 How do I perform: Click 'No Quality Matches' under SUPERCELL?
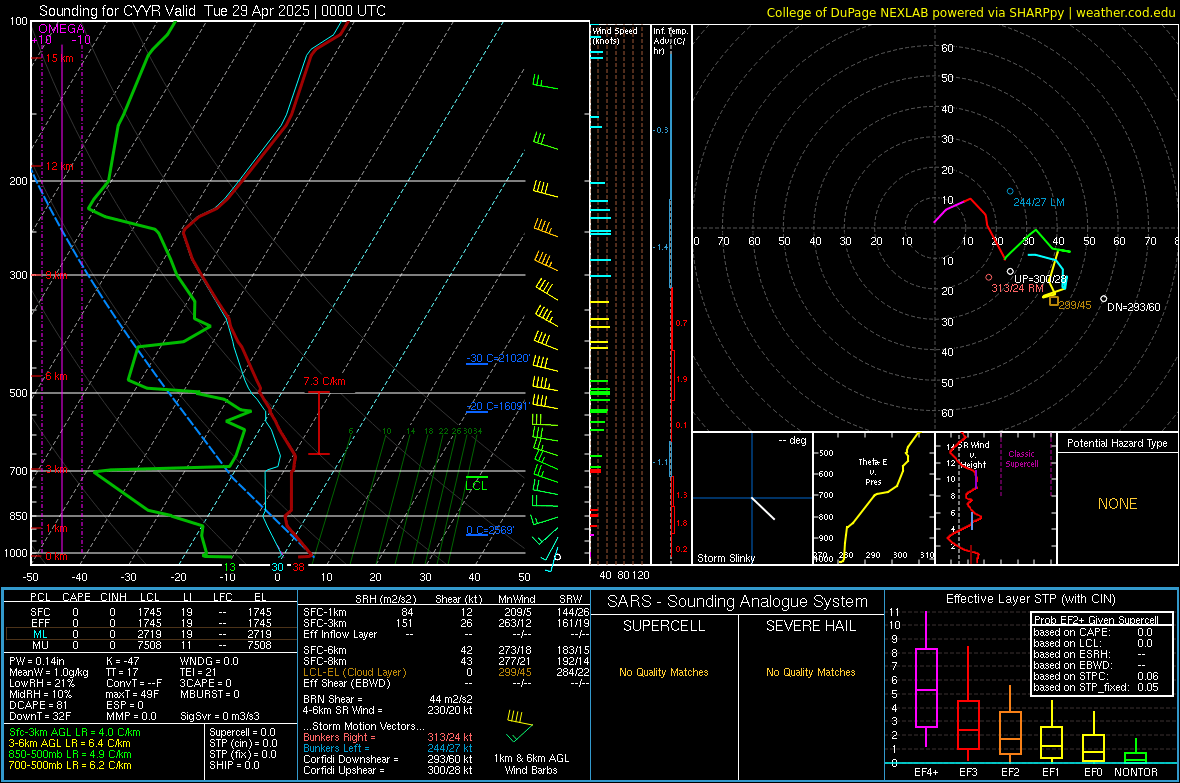(664, 672)
